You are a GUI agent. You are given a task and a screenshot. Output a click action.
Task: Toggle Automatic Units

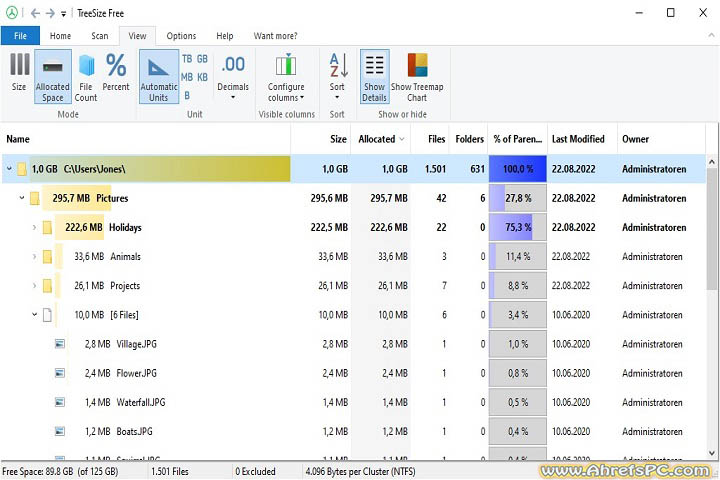[x=159, y=76]
